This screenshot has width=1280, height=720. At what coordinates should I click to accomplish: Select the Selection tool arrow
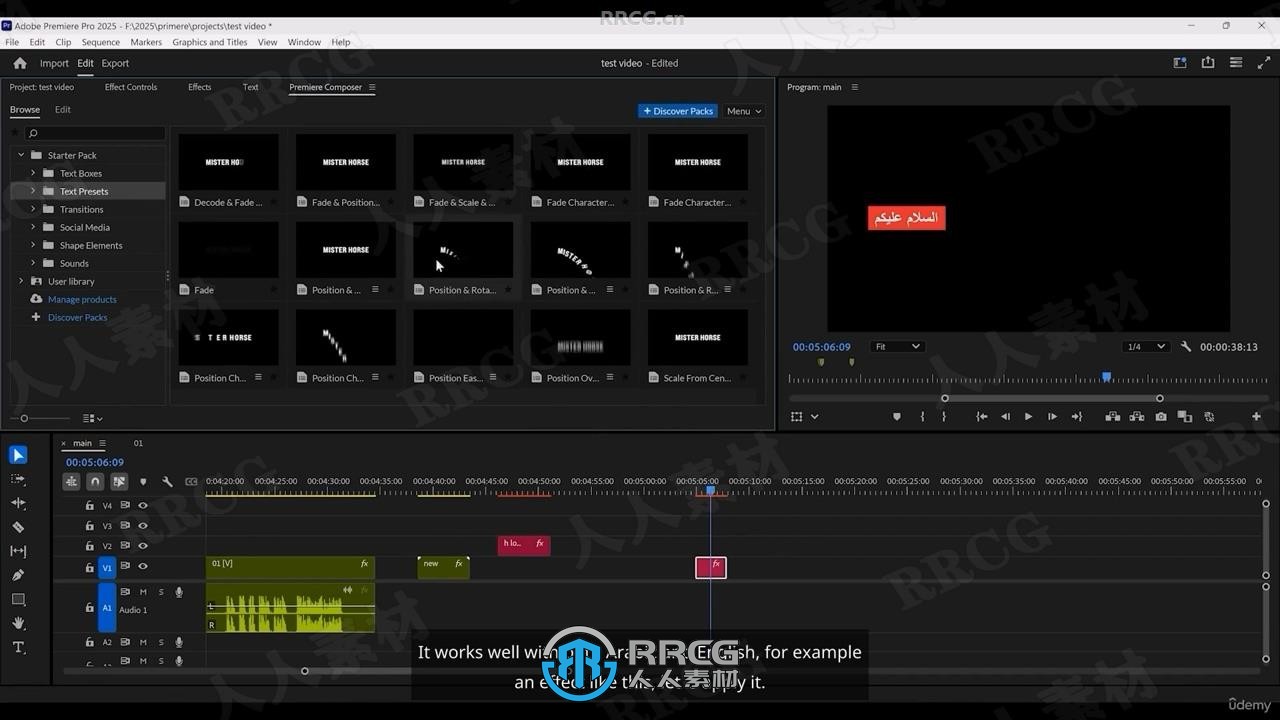tap(18, 455)
